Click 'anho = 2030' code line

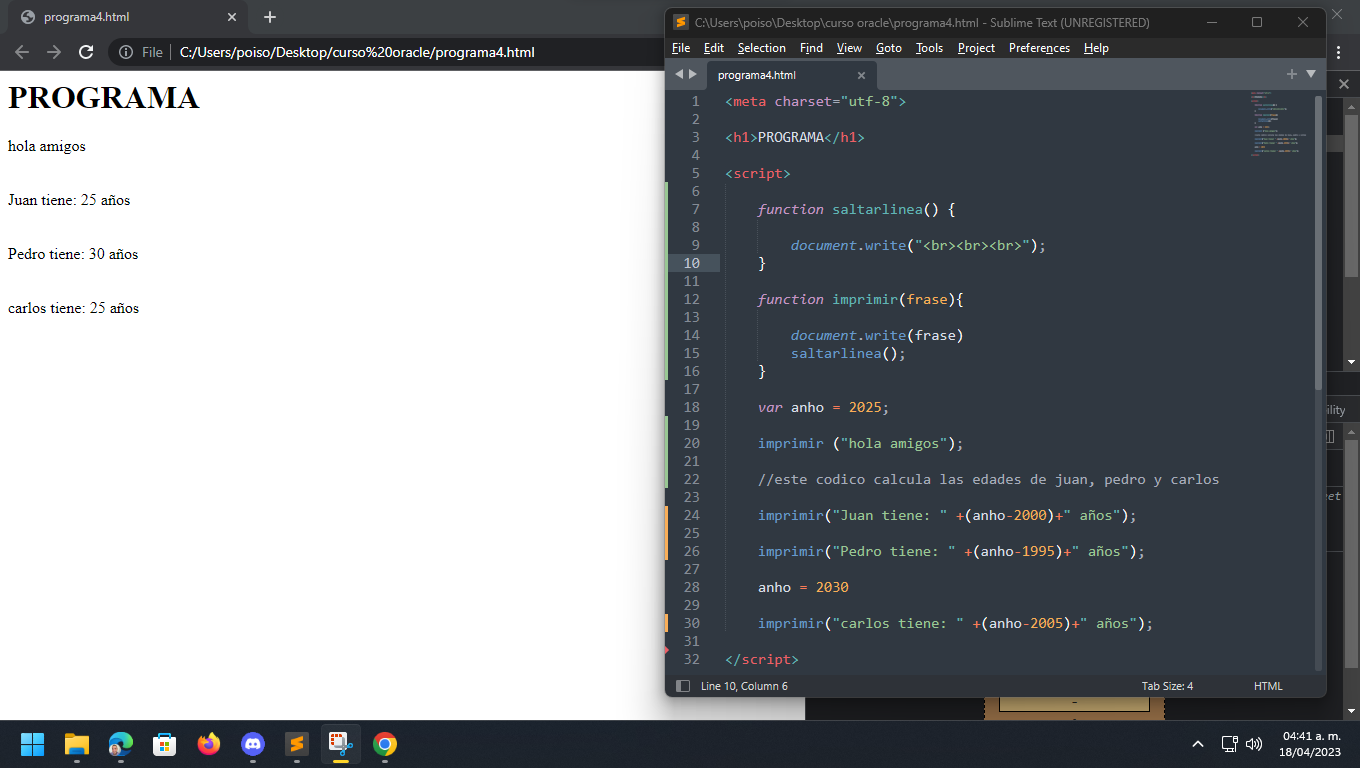click(x=803, y=587)
